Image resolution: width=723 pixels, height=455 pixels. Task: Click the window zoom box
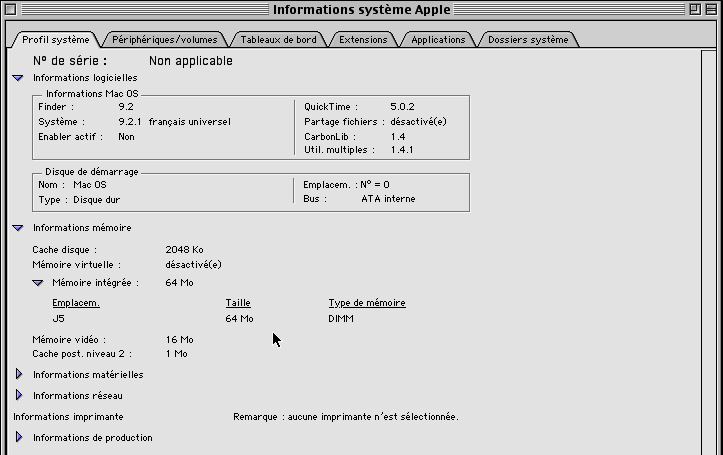click(x=695, y=9)
